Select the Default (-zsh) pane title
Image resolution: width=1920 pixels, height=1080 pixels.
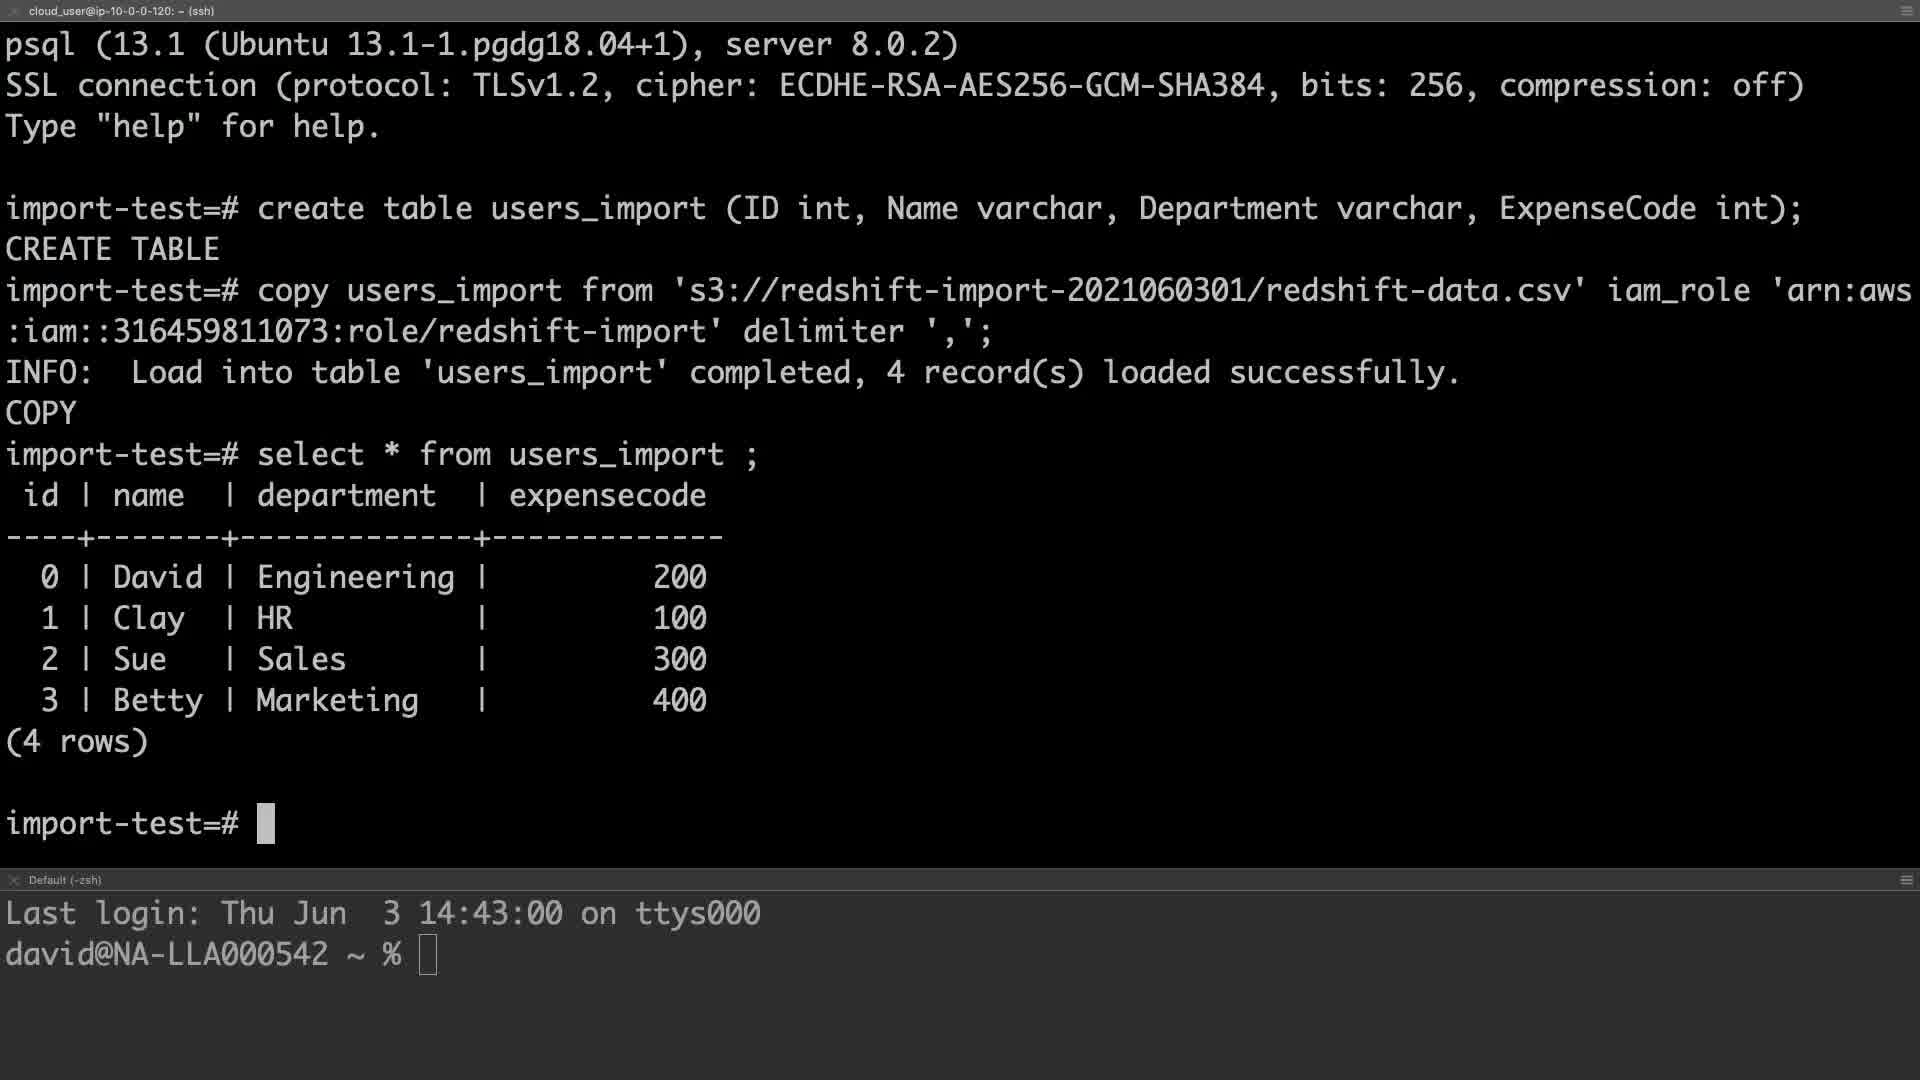[65, 880]
